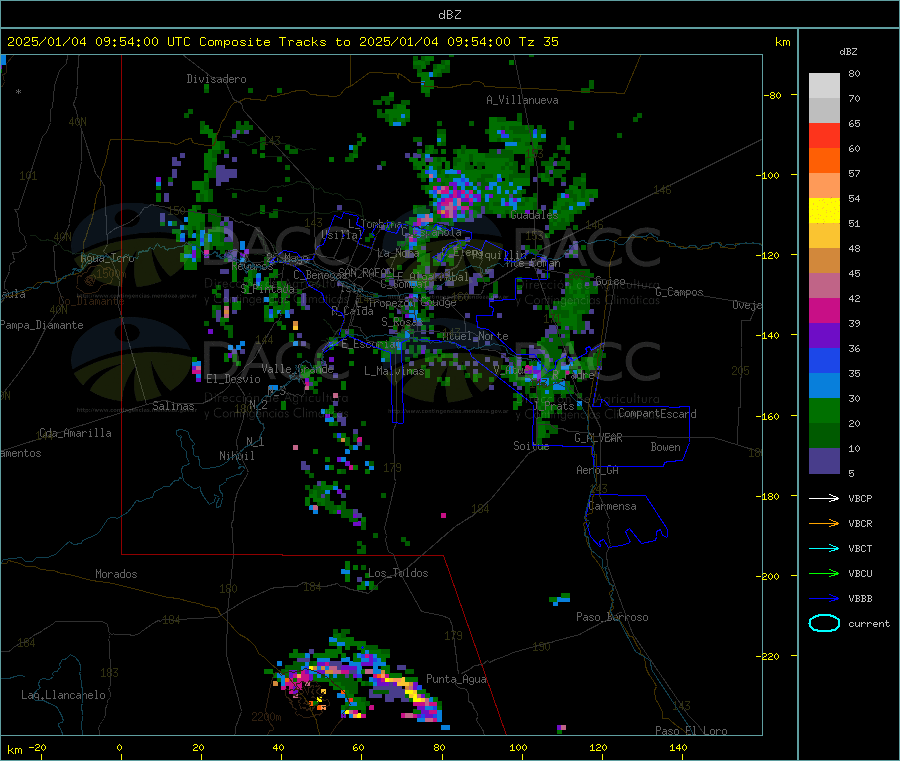The height and width of the screenshot is (761, 900).
Task: Click the Guadales place label
Action: click(x=534, y=215)
